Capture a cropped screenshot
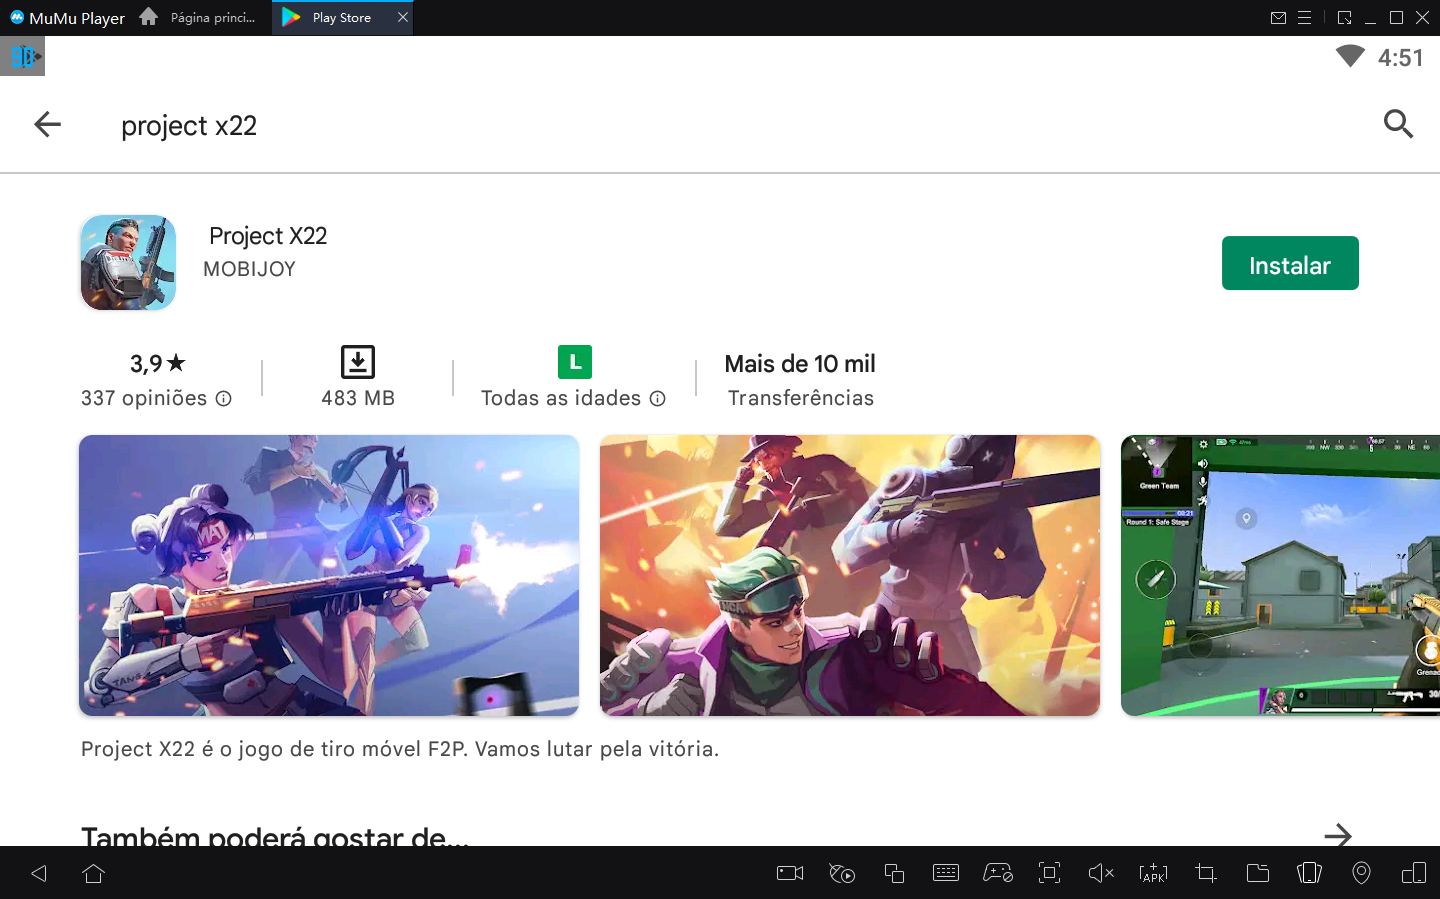 [1205, 872]
